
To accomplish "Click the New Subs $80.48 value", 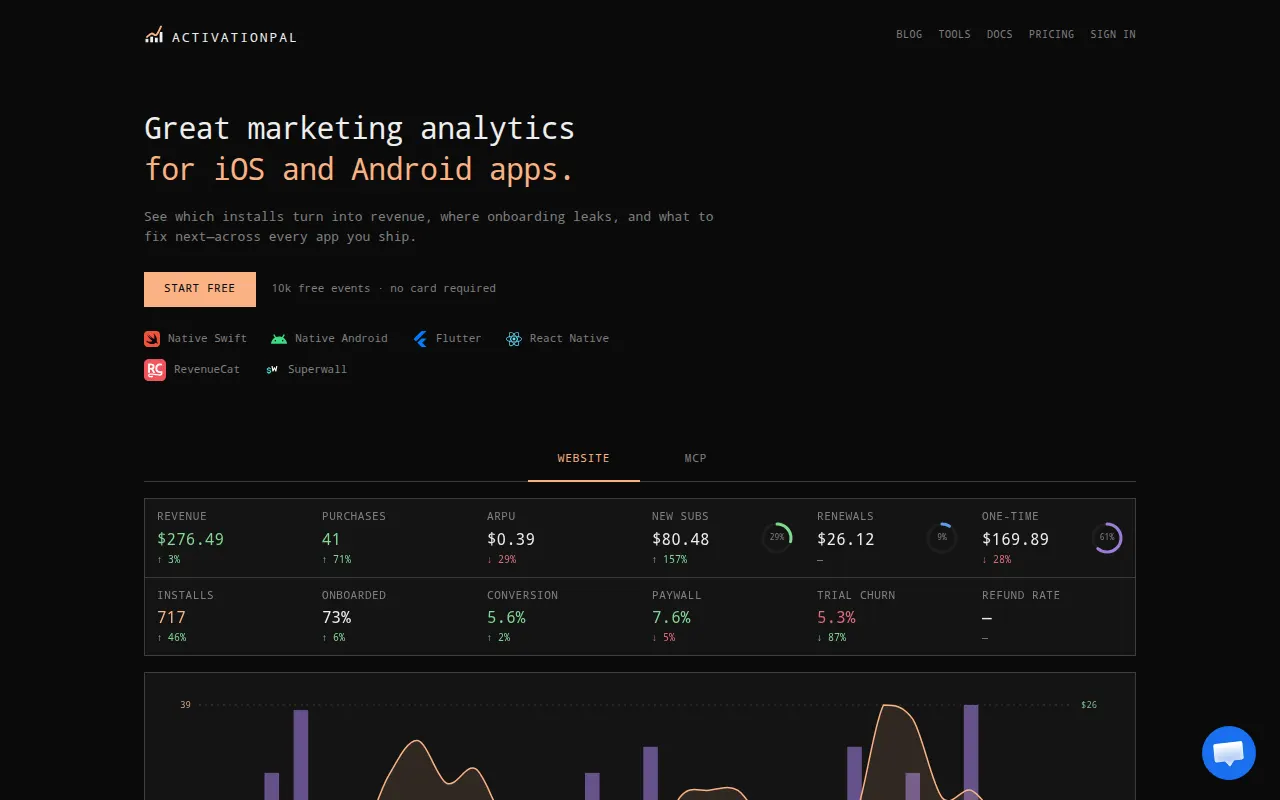I will [x=681, y=539].
